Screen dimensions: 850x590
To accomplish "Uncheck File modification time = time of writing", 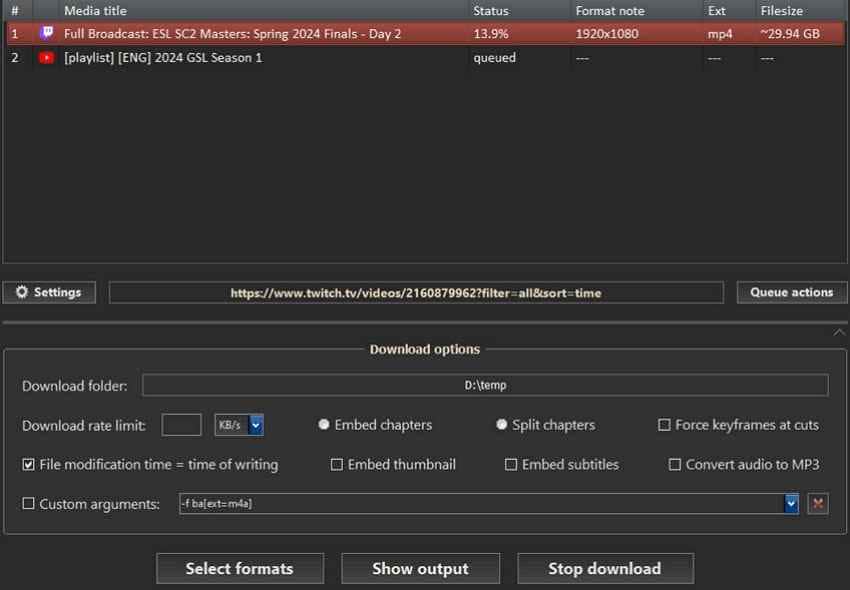I will (x=28, y=465).
